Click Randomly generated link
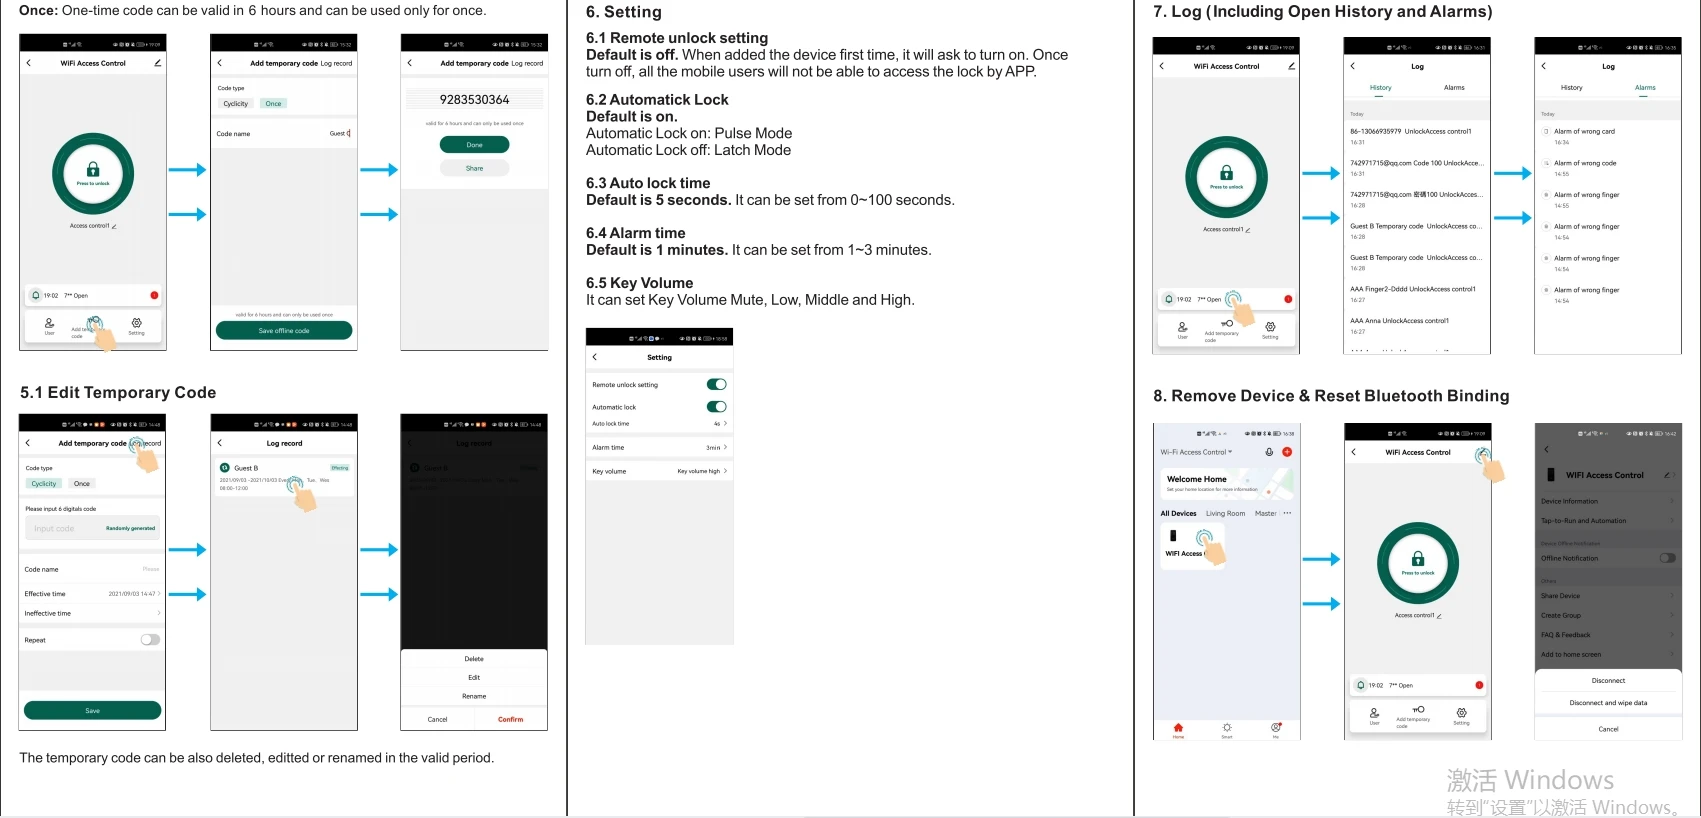The height and width of the screenshot is (818, 1701). click(130, 528)
